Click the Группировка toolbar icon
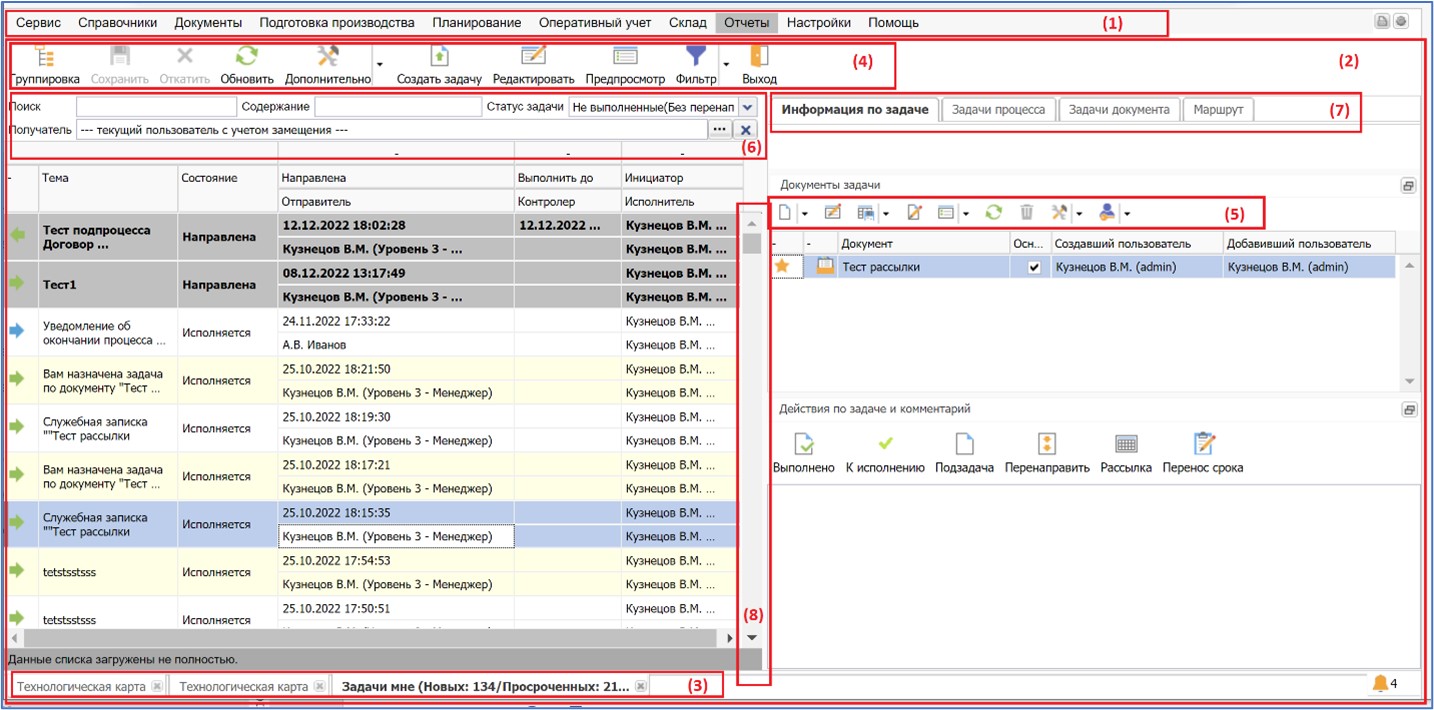 point(44,58)
